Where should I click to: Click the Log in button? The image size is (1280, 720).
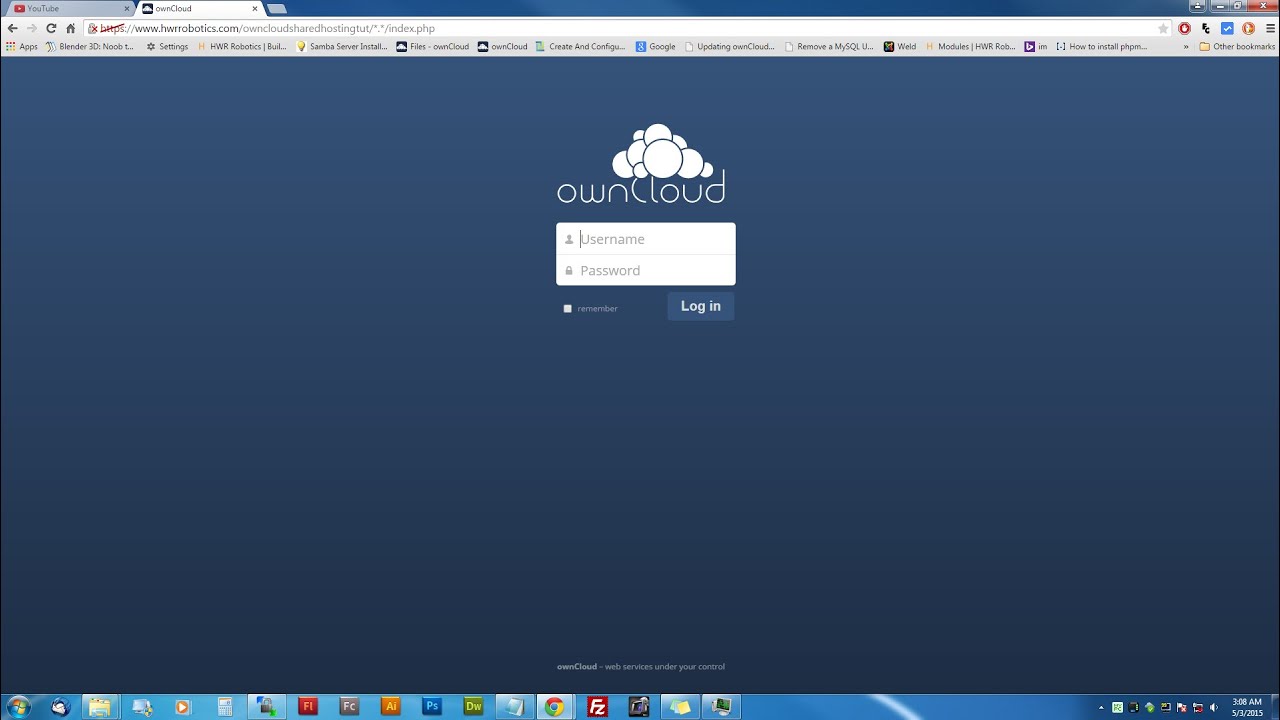701,306
